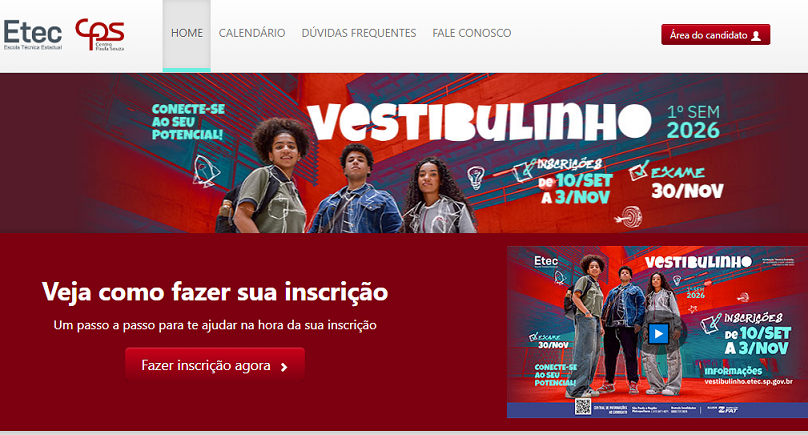Open the HOME tab
The height and width of the screenshot is (435, 808).
(187, 34)
